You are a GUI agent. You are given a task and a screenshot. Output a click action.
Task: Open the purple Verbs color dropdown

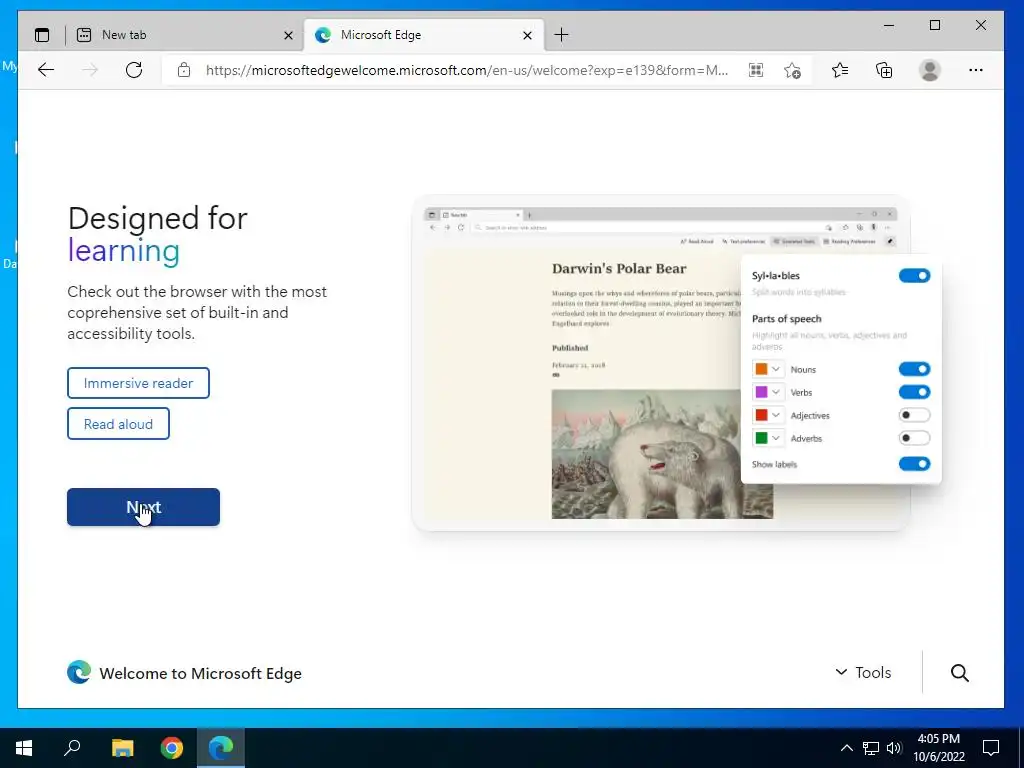pyautogui.click(x=768, y=392)
